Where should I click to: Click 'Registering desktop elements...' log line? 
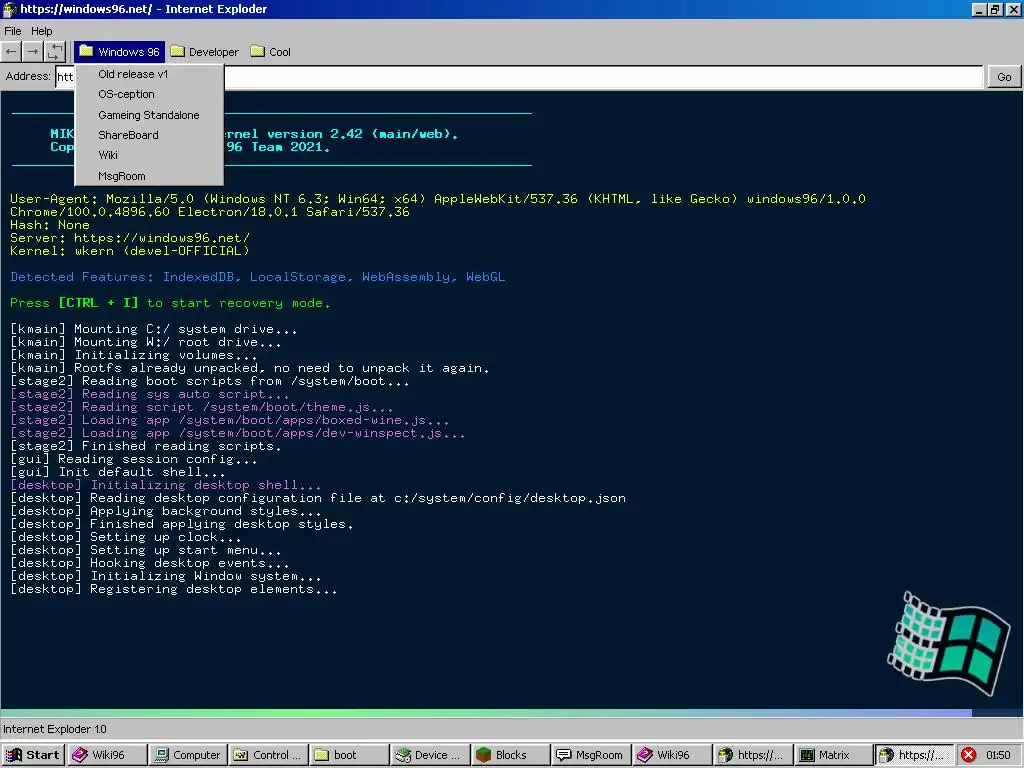pyautogui.click(x=174, y=589)
